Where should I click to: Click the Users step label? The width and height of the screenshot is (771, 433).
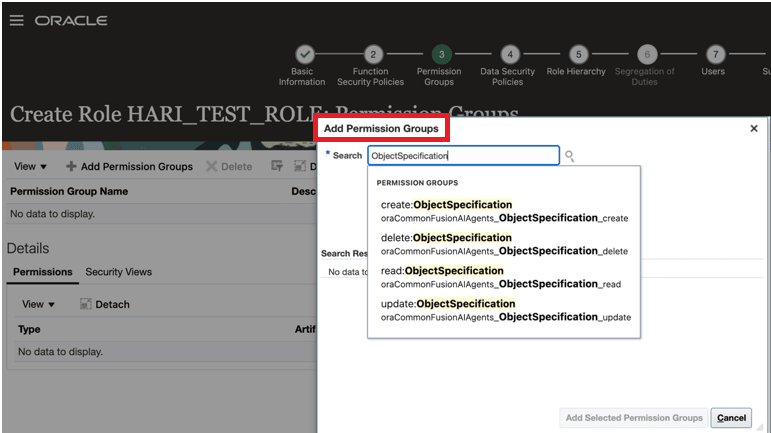pyautogui.click(x=713, y=71)
